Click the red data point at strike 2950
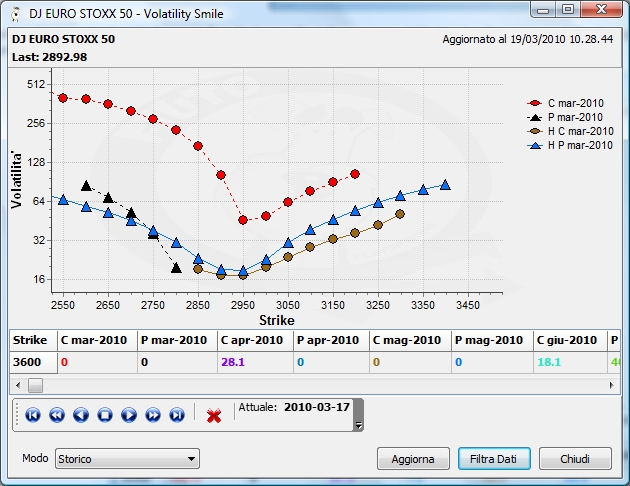Image resolution: width=630 pixels, height=486 pixels. (x=243, y=220)
